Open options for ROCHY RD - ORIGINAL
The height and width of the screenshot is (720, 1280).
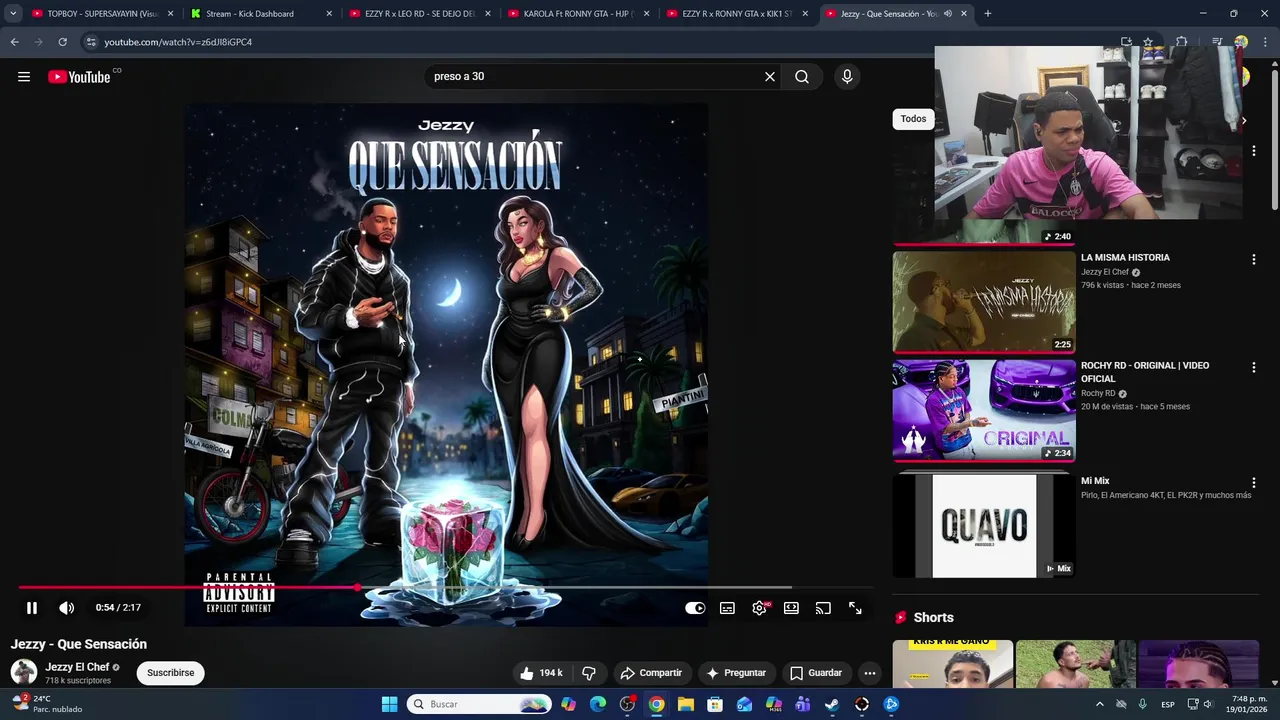[1253, 368]
